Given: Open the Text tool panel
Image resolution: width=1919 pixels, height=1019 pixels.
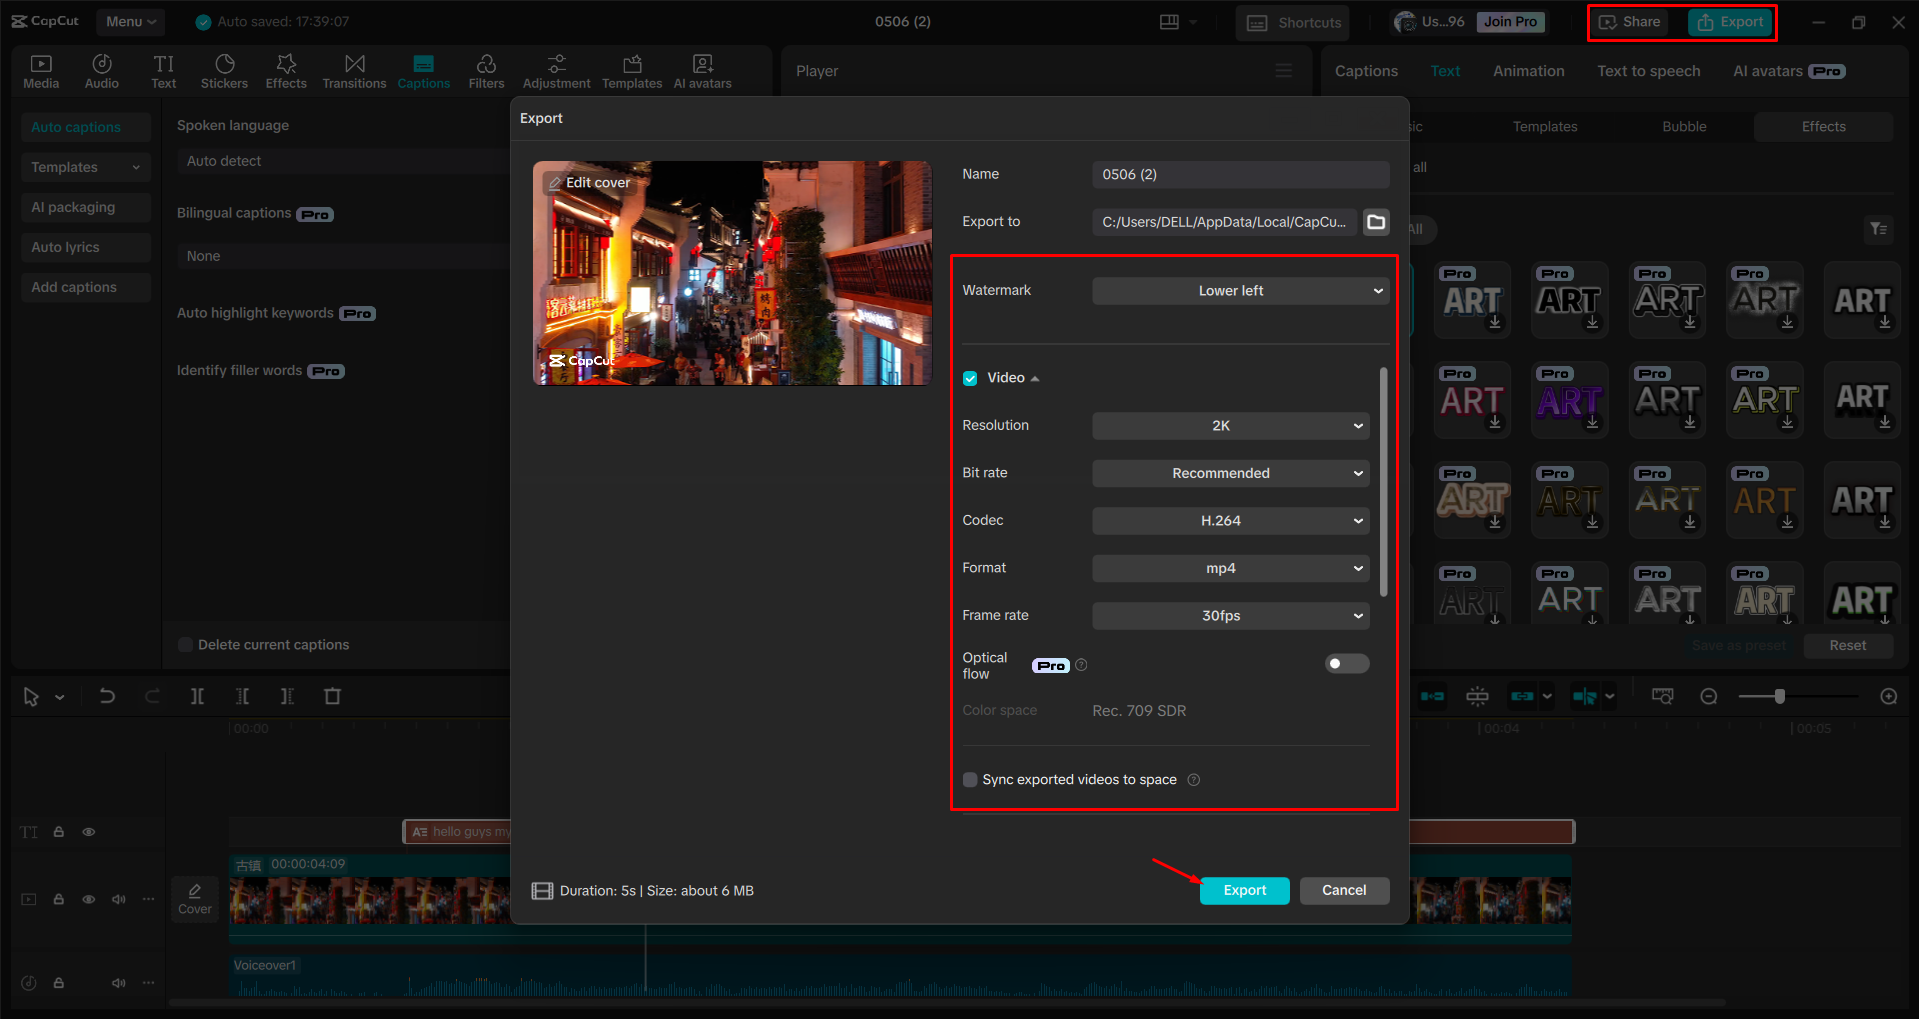Looking at the screenshot, I should [x=163, y=71].
